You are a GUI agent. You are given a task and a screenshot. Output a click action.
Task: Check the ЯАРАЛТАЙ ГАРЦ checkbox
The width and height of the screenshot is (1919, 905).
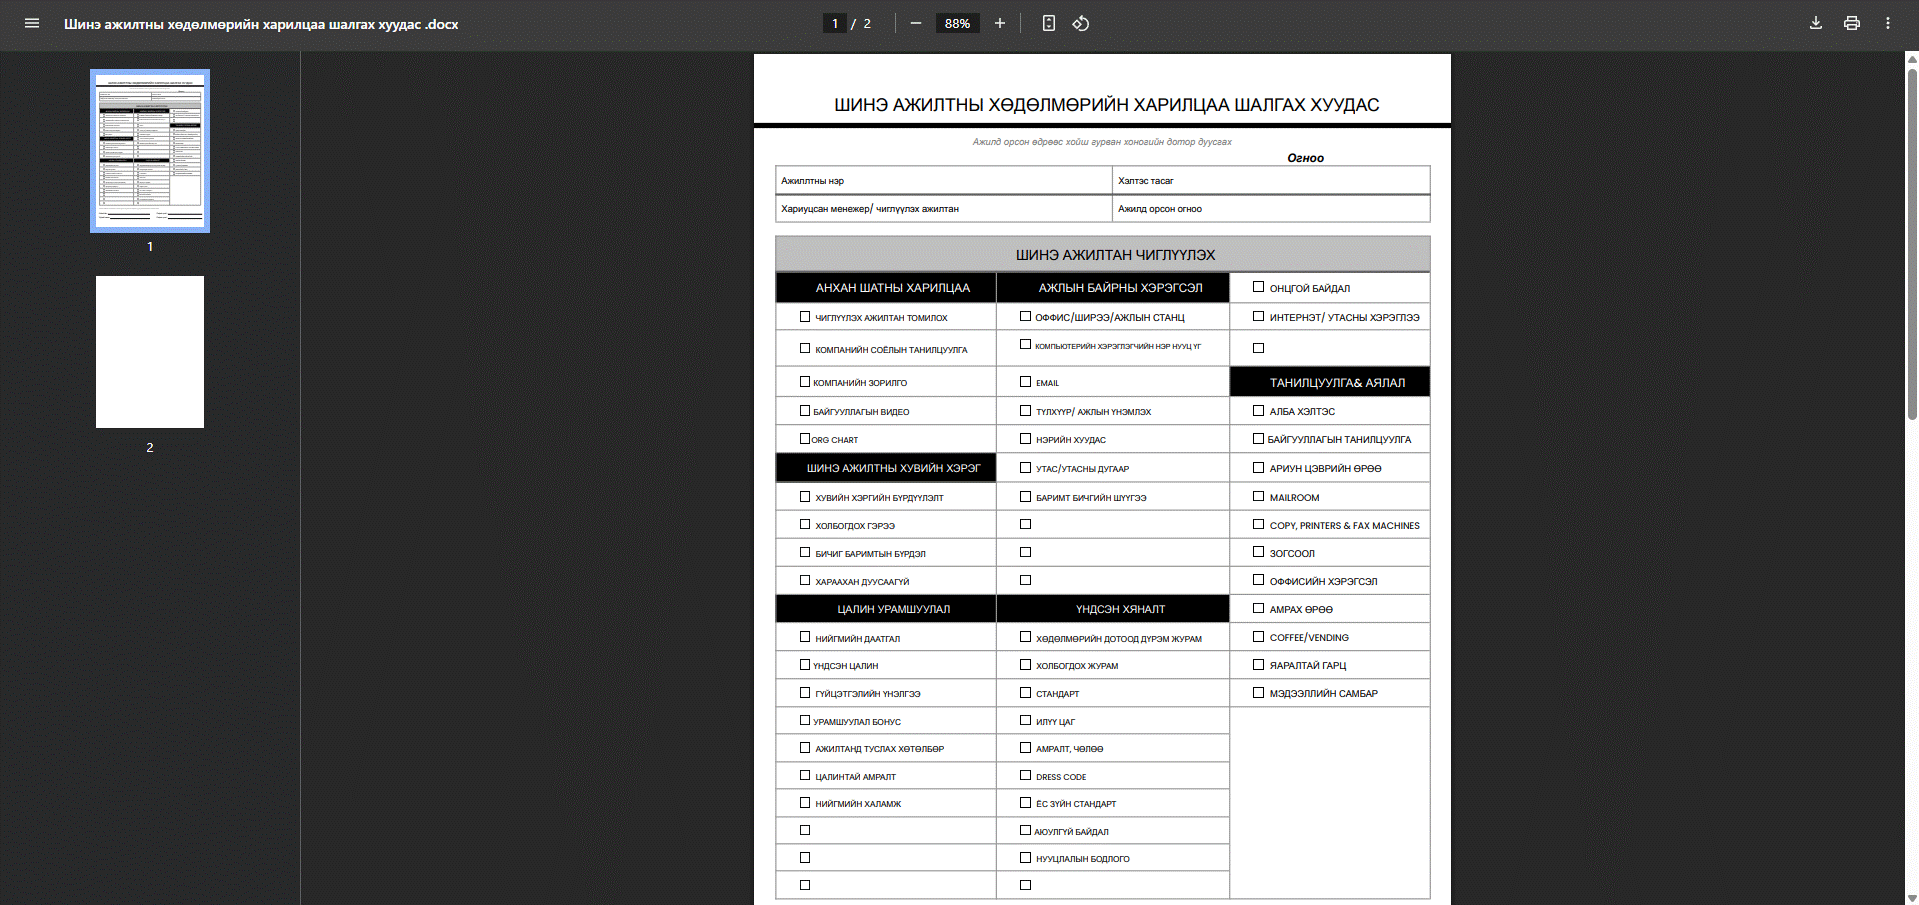tap(1259, 664)
